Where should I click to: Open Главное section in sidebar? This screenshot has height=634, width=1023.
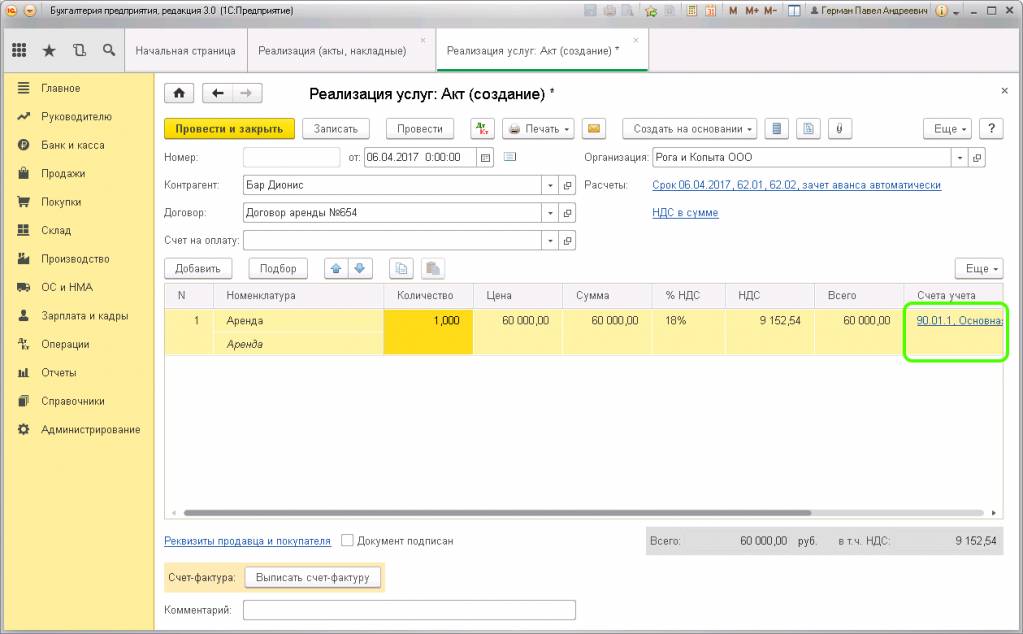[61, 88]
